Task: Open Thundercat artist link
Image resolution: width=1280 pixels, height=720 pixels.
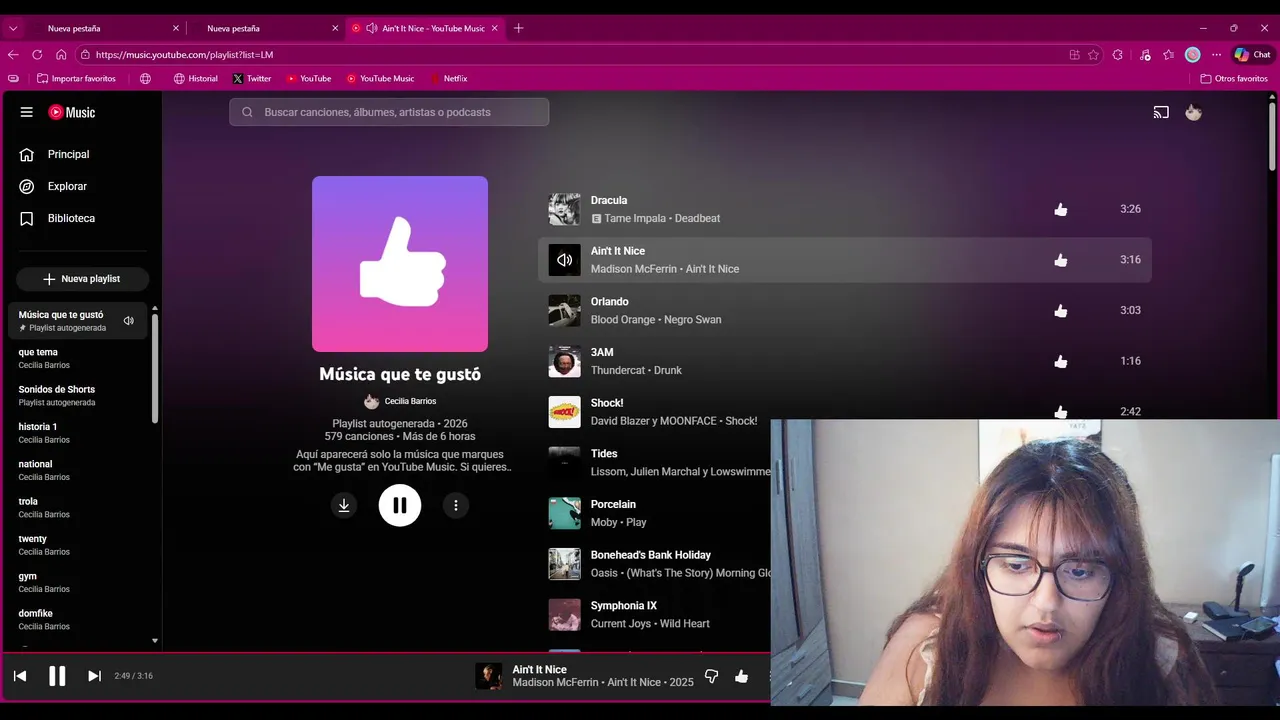Action: click(618, 370)
